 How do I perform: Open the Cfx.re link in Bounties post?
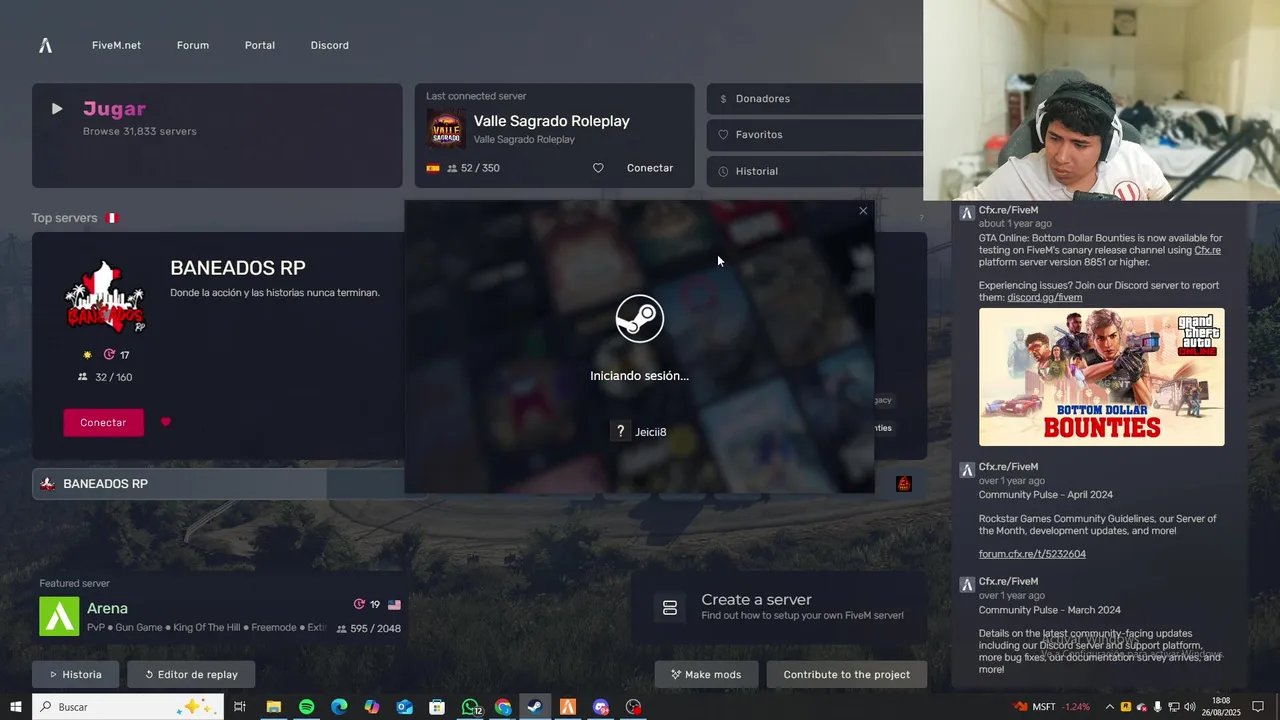(1207, 250)
